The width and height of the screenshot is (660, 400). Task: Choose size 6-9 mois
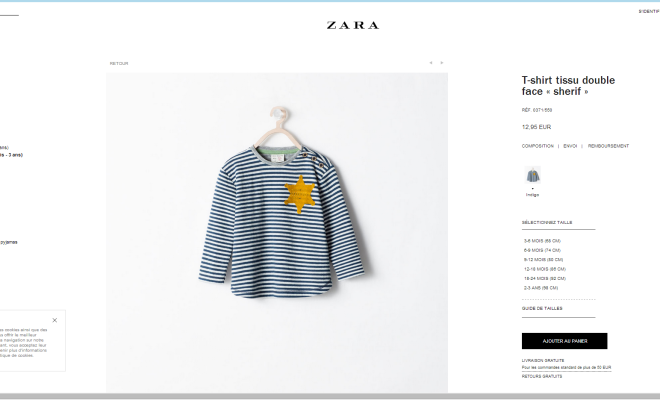pyautogui.click(x=542, y=250)
